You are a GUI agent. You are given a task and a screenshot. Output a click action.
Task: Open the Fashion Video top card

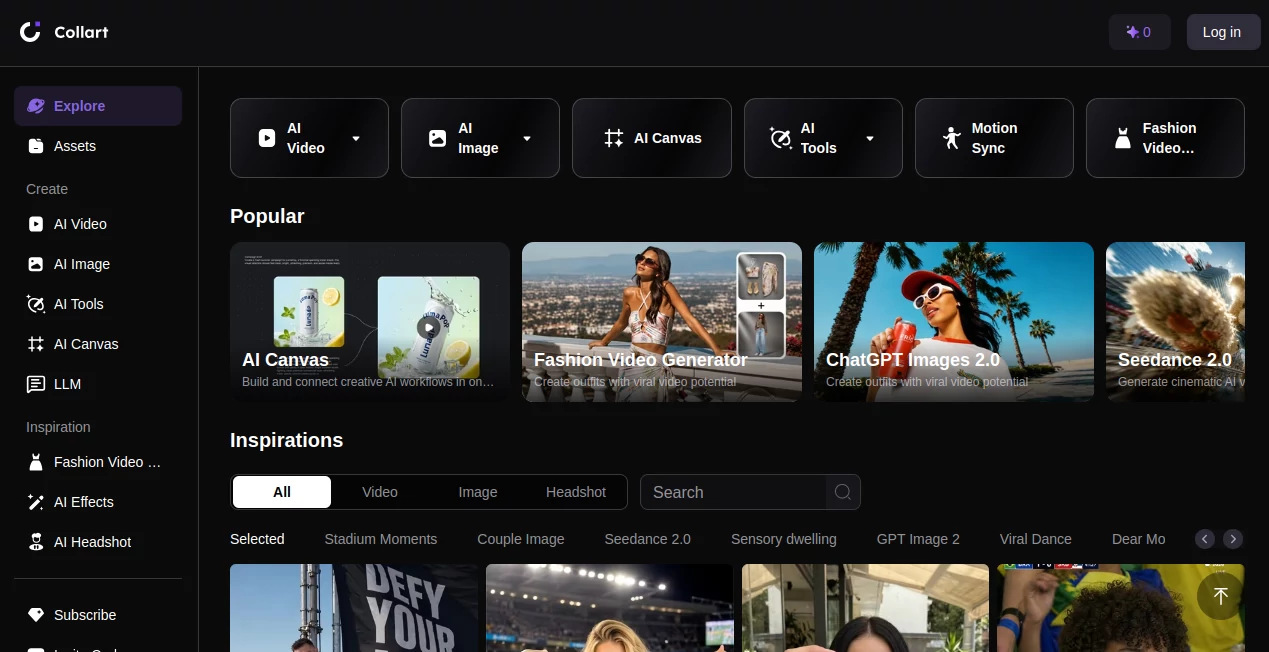(1165, 138)
